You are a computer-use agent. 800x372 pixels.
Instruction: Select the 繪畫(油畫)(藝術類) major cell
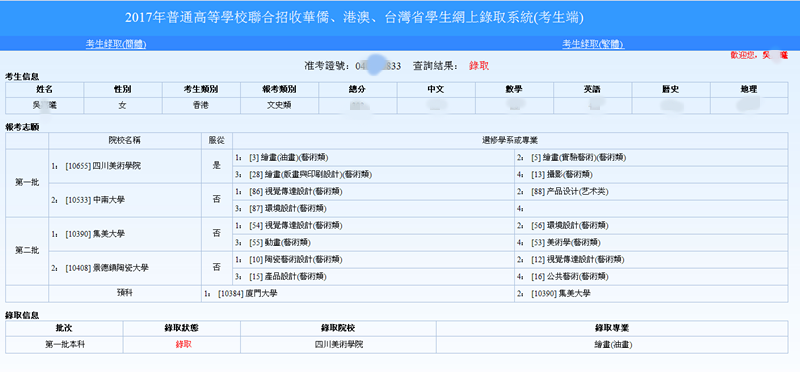point(373,158)
